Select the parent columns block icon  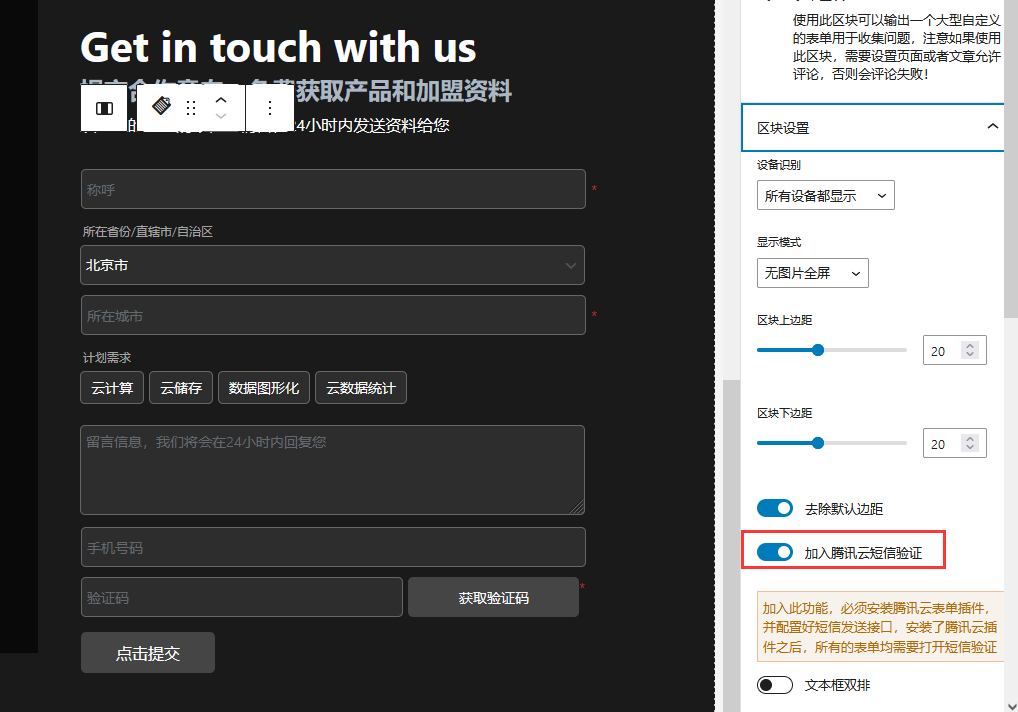pos(104,108)
